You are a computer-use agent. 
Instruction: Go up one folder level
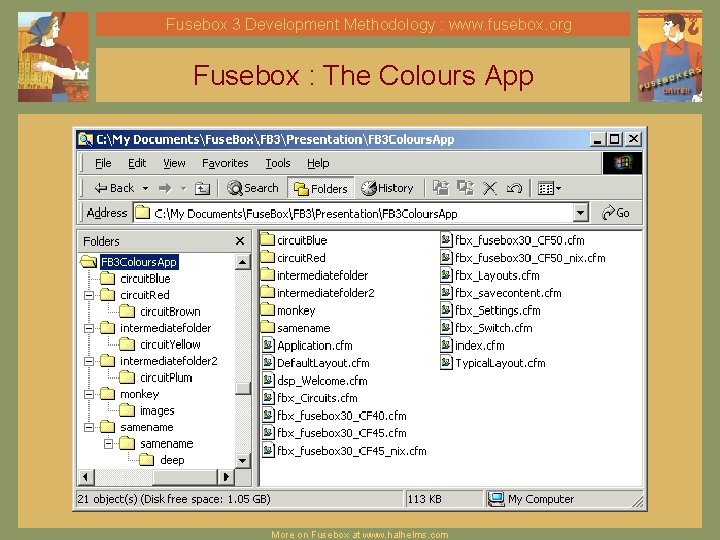(x=202, y=188)
